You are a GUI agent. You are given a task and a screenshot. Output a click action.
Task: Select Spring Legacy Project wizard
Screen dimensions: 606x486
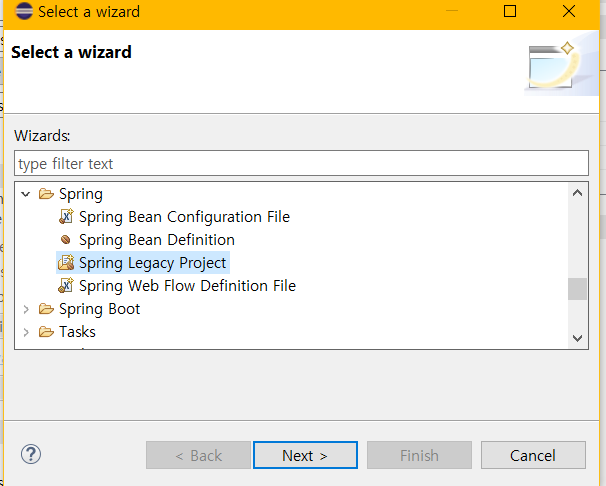pos(152,263)
